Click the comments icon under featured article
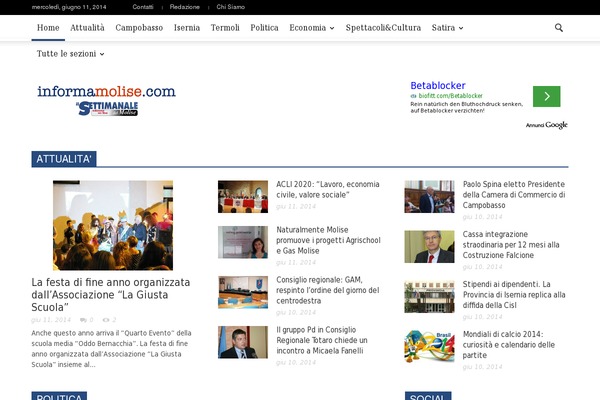Viewport: 600px width, 400px height. pyautogui.click(x=84, y=320)
